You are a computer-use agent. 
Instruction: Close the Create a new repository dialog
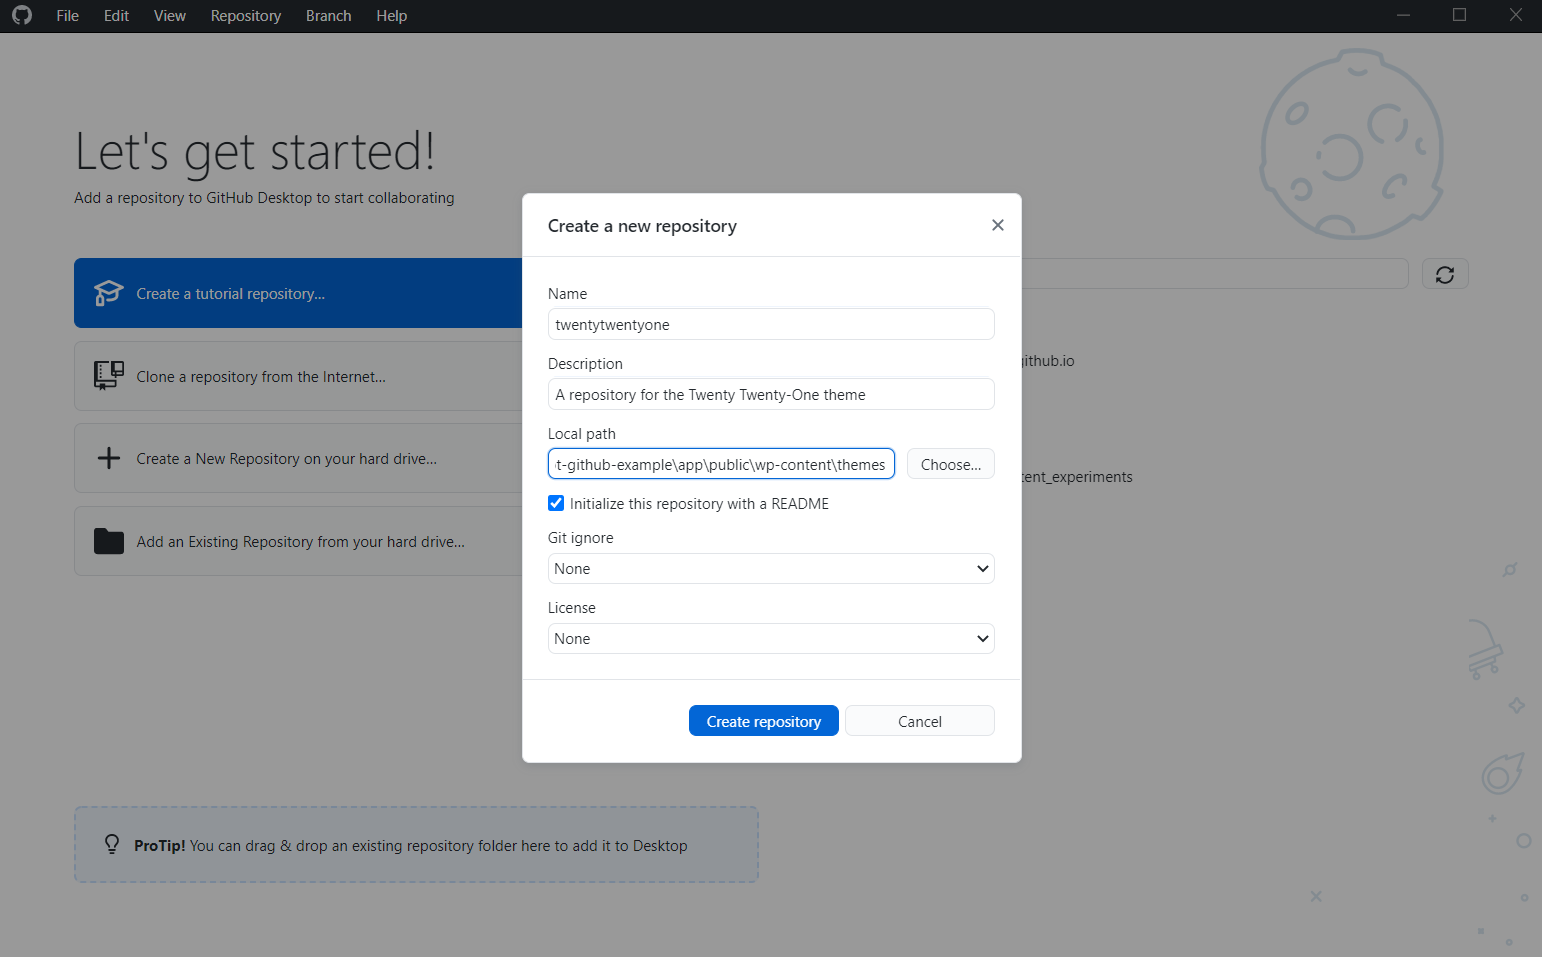pyautogui.click(x=997, y=225)
